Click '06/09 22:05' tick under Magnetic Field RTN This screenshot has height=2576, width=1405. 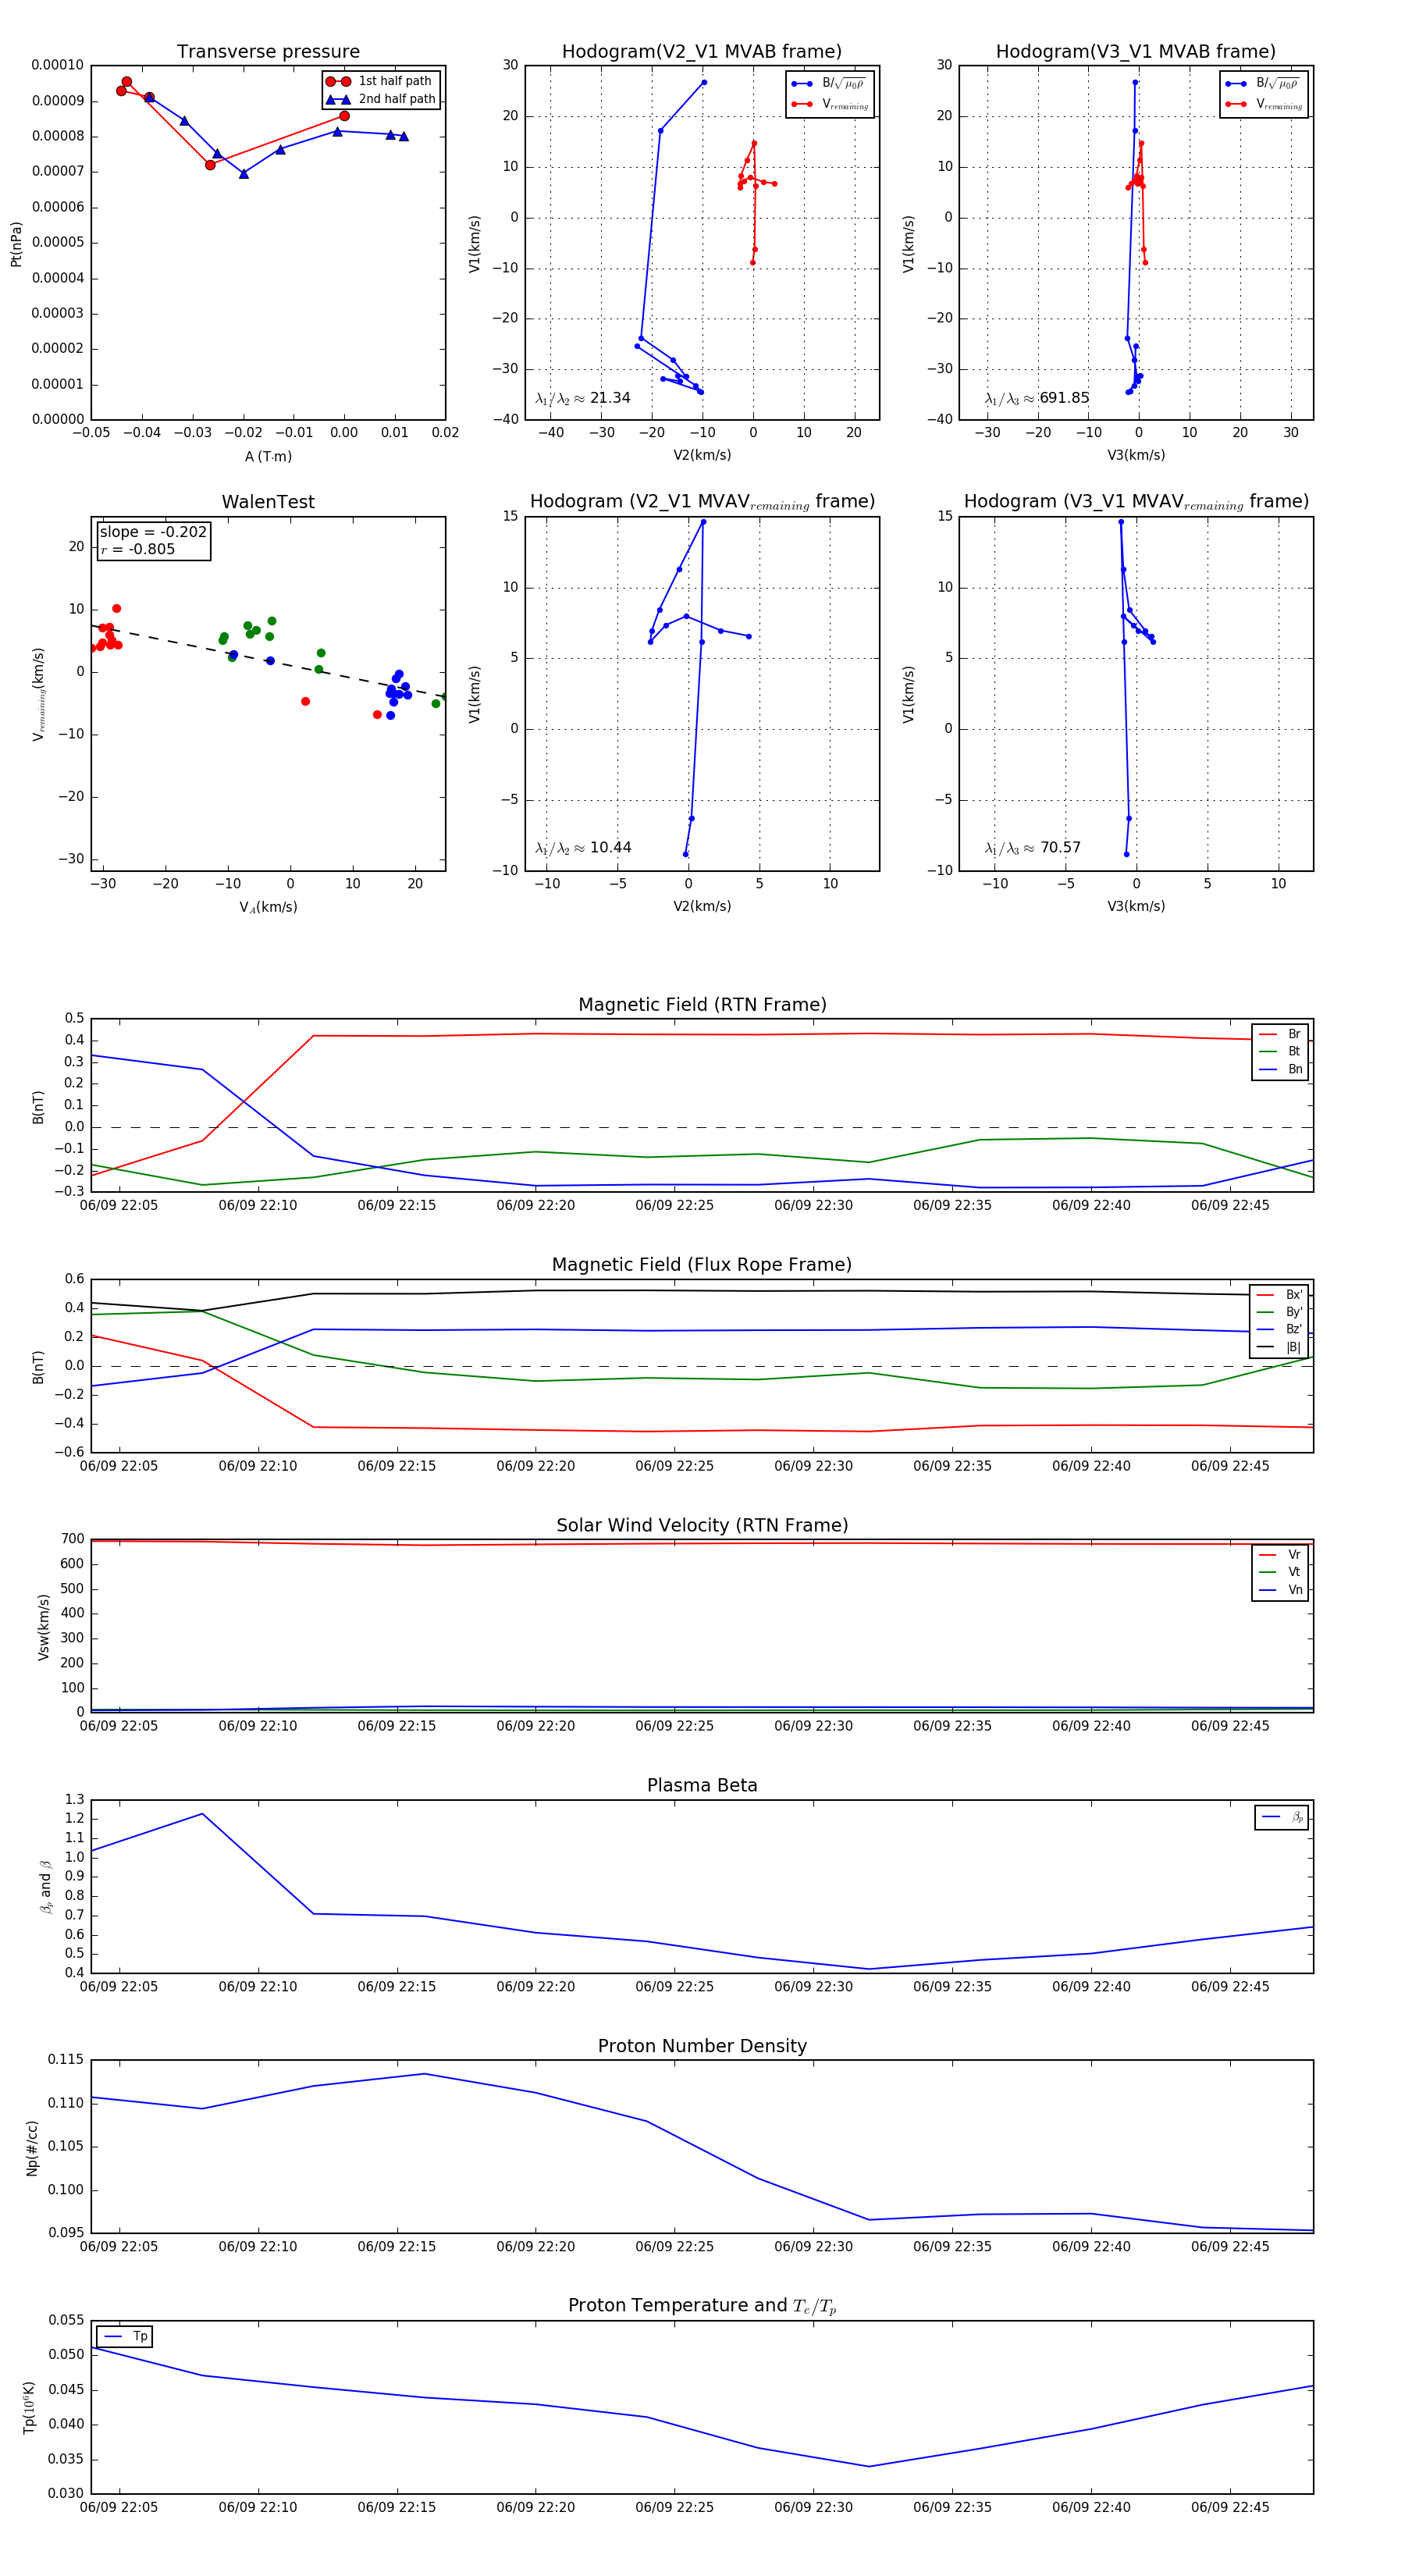pos(119,1206)
